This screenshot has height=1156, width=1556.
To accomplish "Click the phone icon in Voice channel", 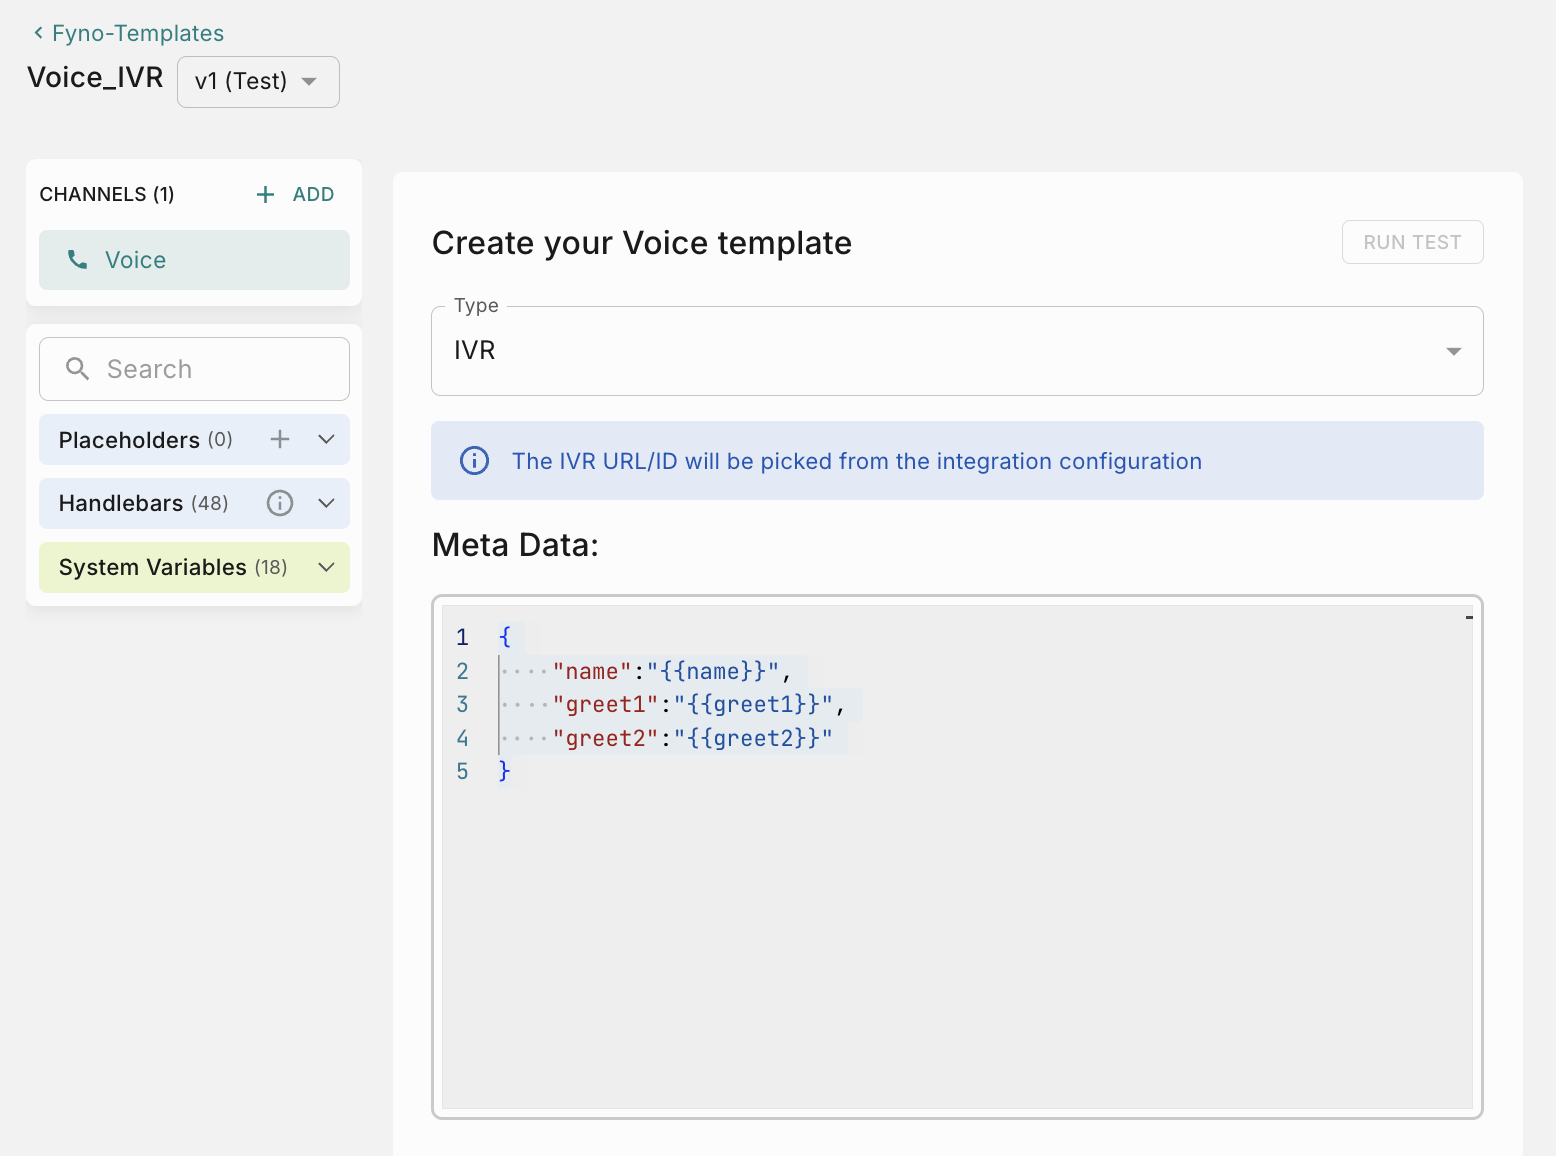I will click(77, 260).
